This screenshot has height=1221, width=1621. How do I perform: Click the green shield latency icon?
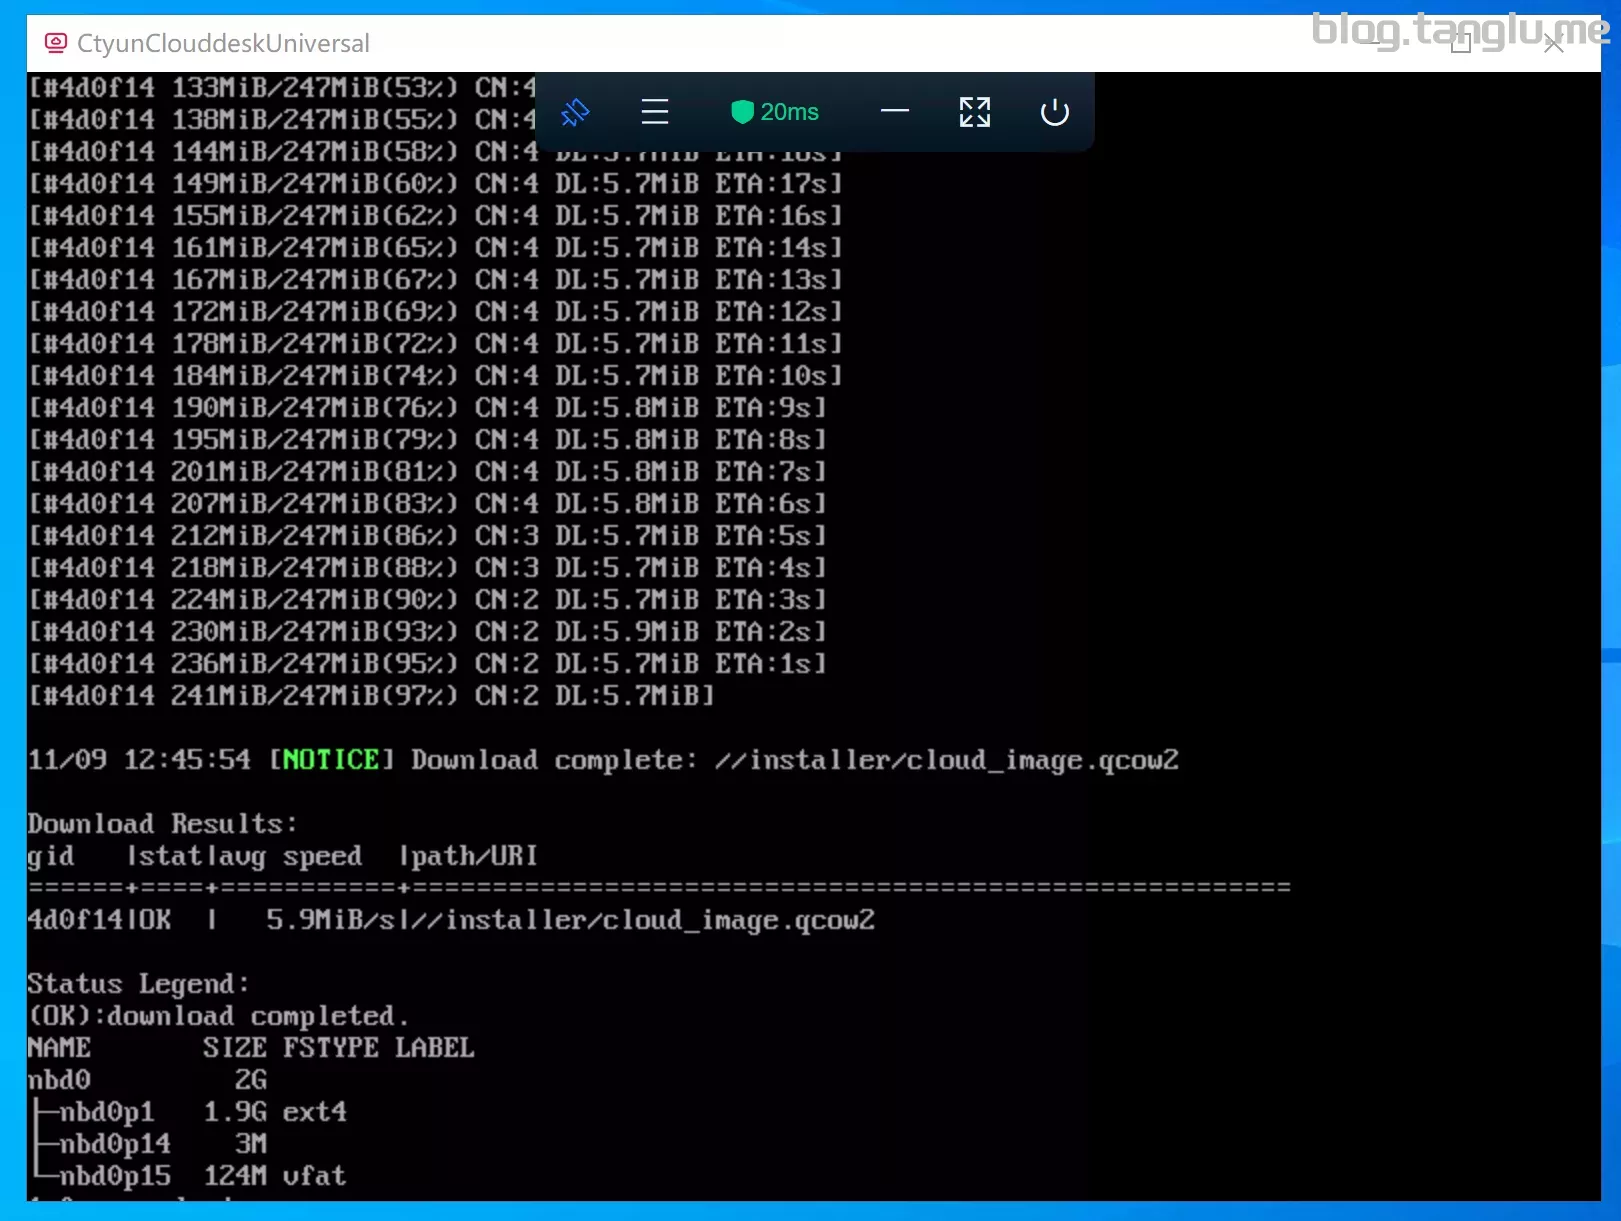click(741, 112)
